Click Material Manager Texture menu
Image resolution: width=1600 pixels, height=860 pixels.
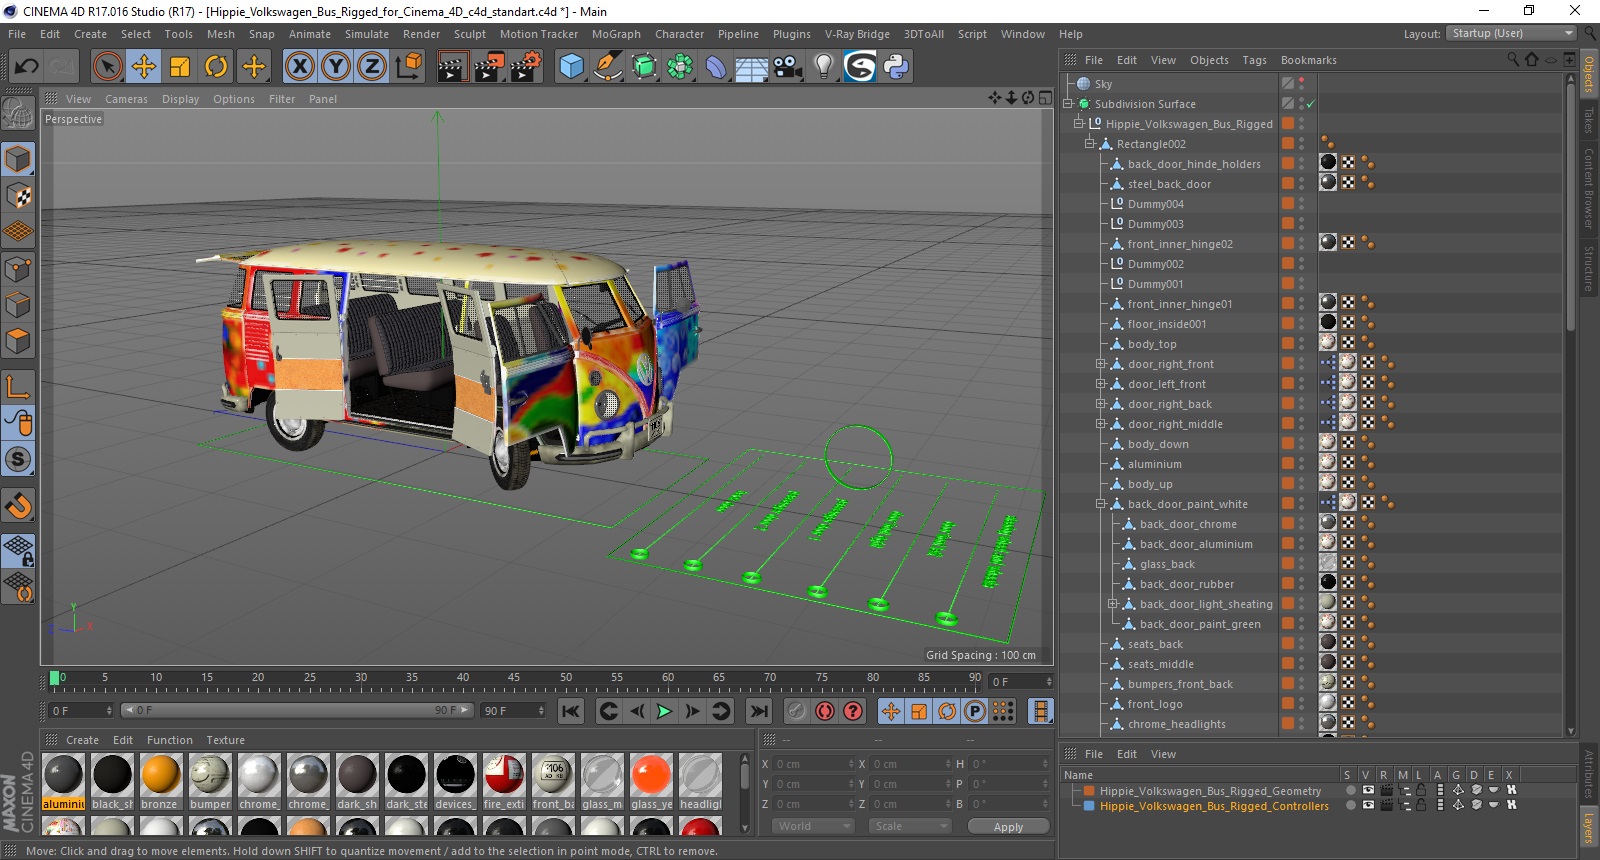[226, 740]
